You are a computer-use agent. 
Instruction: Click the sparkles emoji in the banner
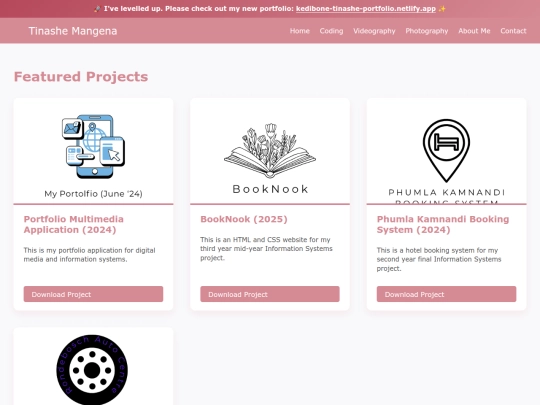pos(442,9)
